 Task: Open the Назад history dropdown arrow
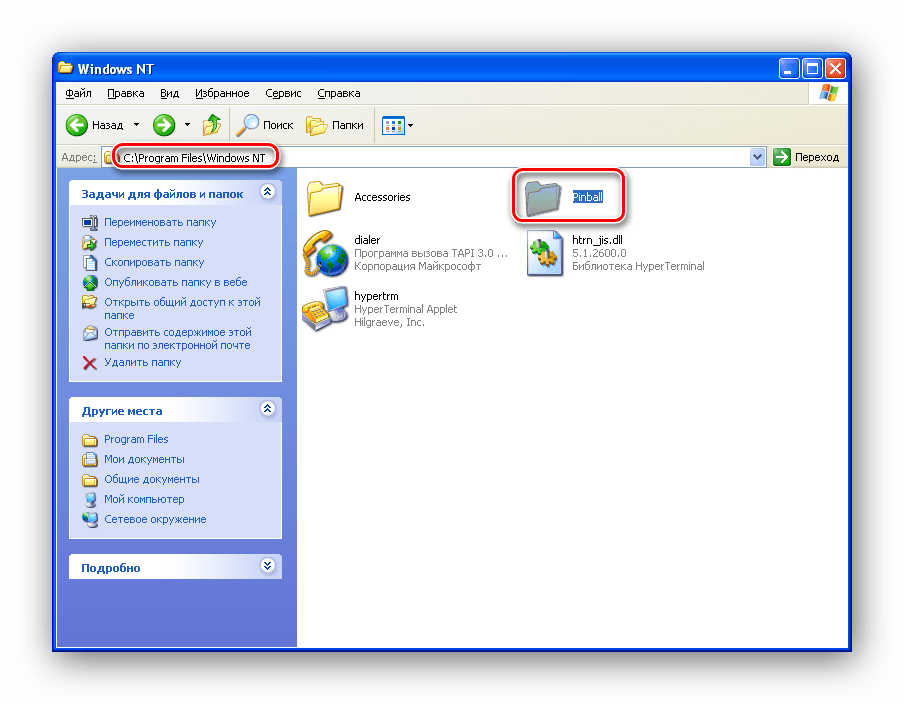137,125
